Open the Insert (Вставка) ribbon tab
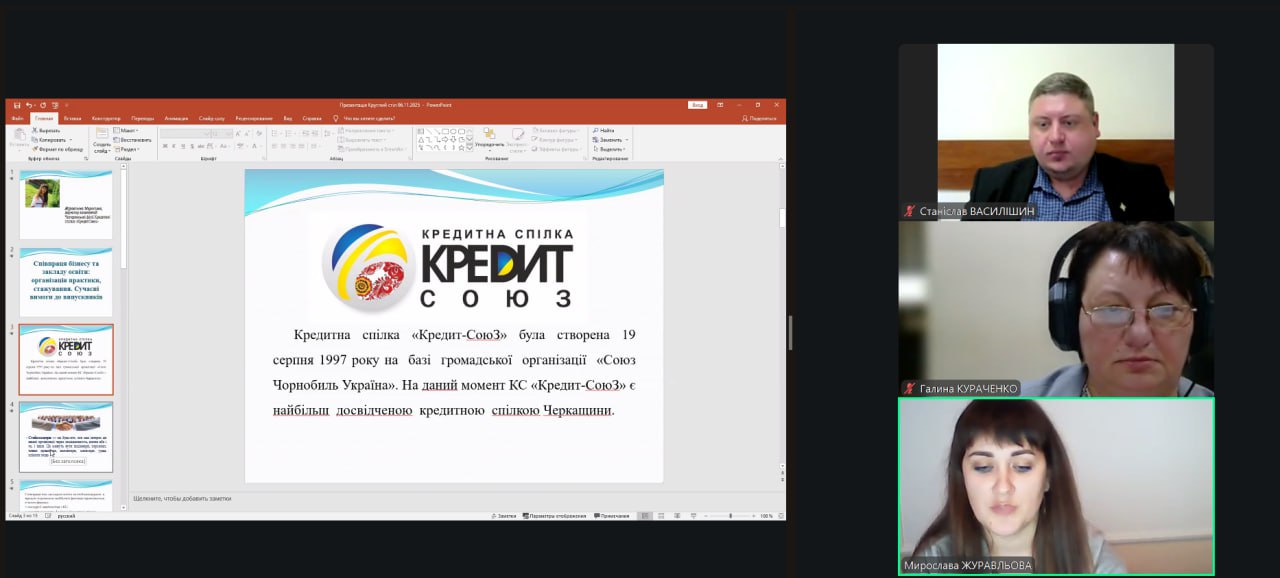Screen dimensions: 1280x578 pos(72,118)
